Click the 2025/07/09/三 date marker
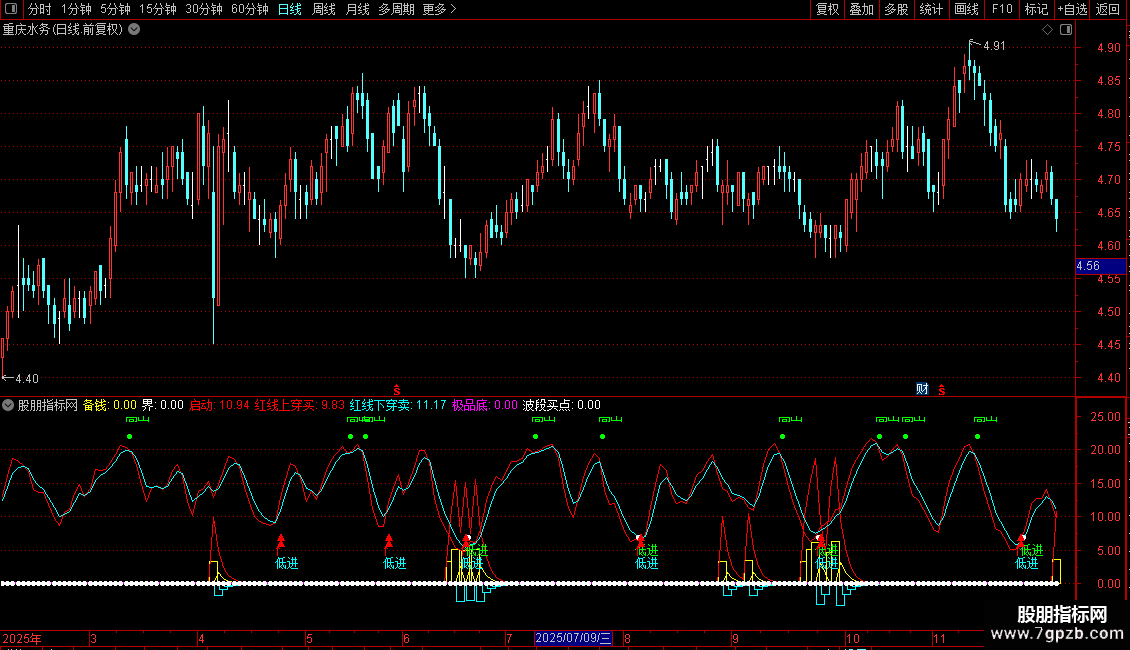1130x650 pixels. 573,638
